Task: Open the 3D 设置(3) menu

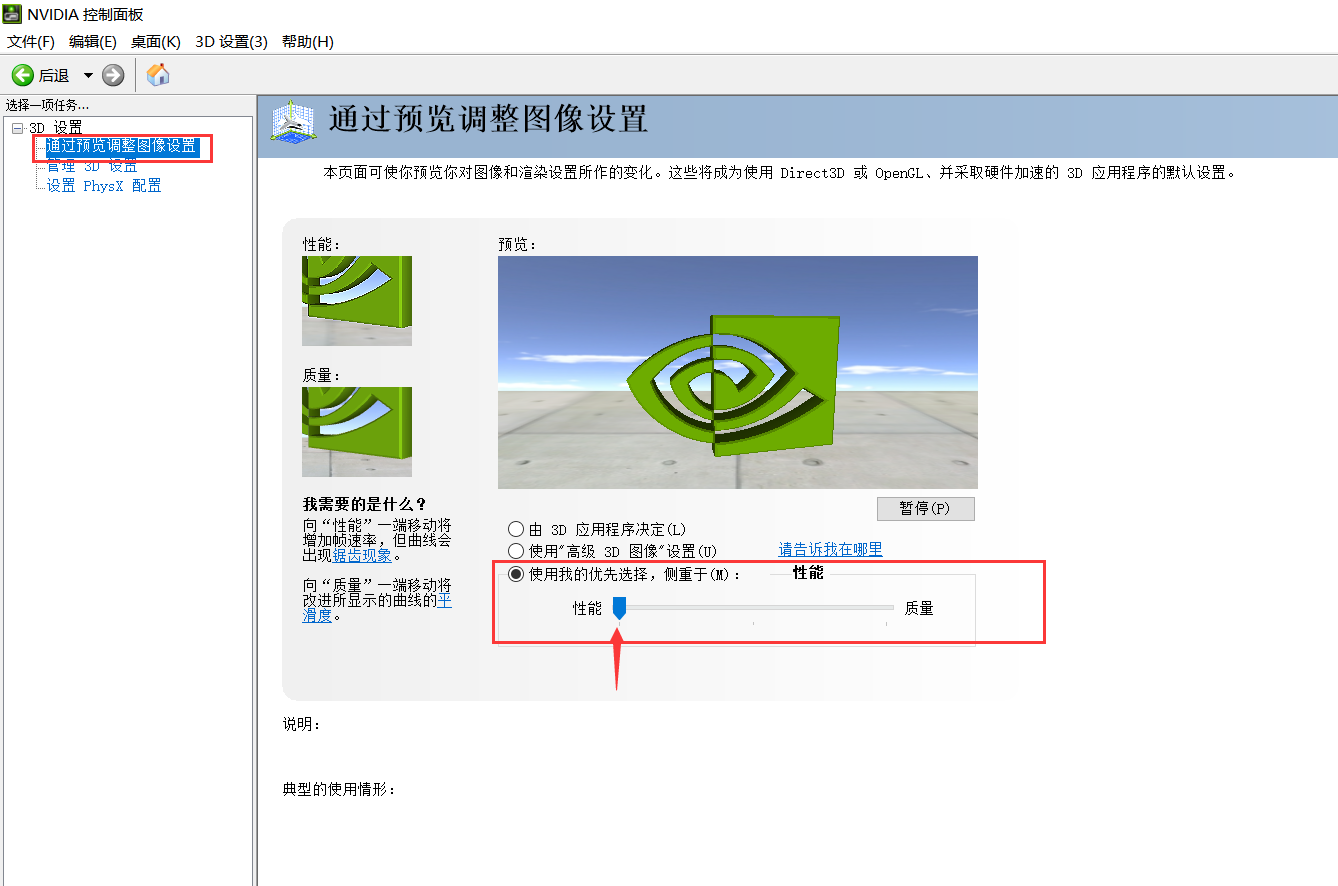Action: click(x=231, y=41)
